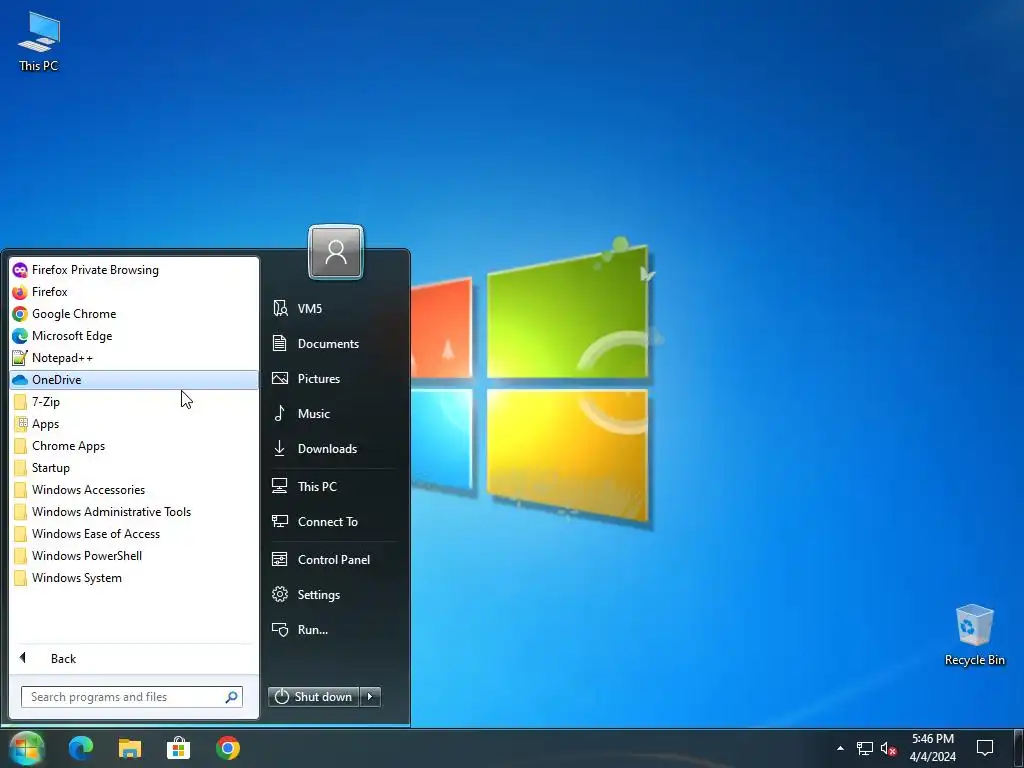This screenshot has height=768, width=1024.
Task: Click the Search programs and files box
Action: [131, 697]
